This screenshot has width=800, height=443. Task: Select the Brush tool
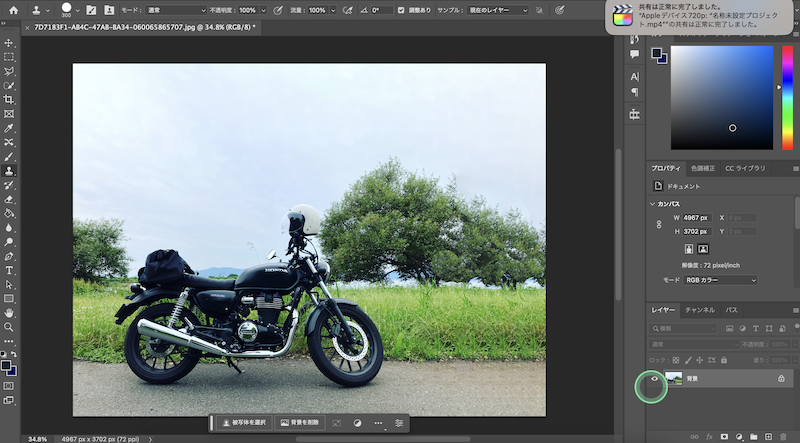click(x=9, y=157)
